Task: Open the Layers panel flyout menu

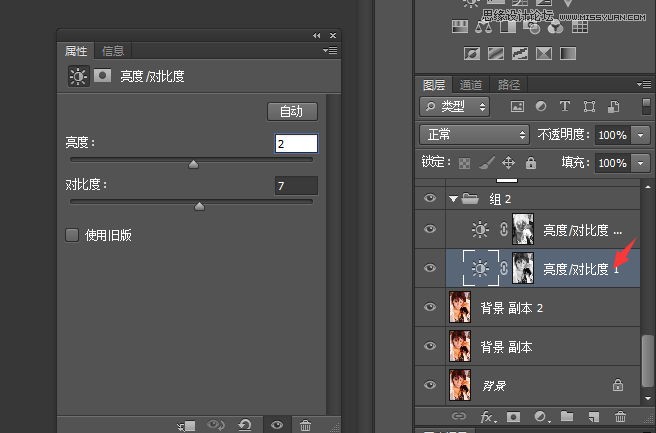Action: coord(644,85)
